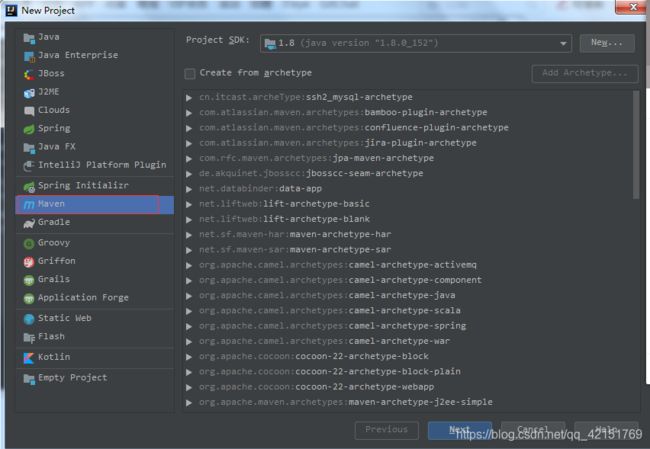This screenshot has height=449, width=650.
Task: Click the Maven 'm' icon
Action: click(x=29, y=204)
